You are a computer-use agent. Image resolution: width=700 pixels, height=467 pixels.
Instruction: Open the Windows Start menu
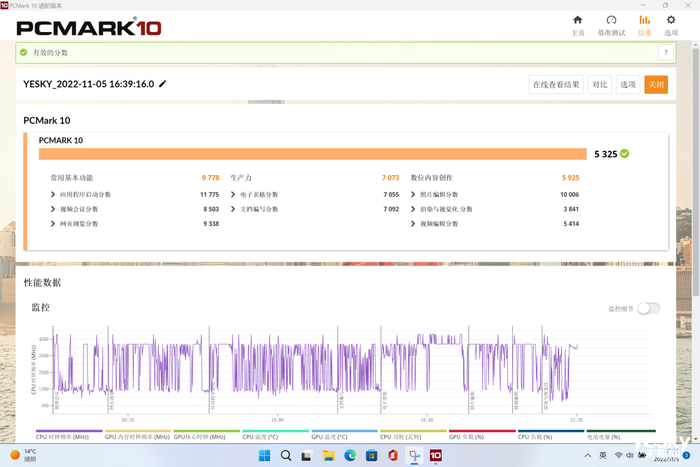pos(264,455)
